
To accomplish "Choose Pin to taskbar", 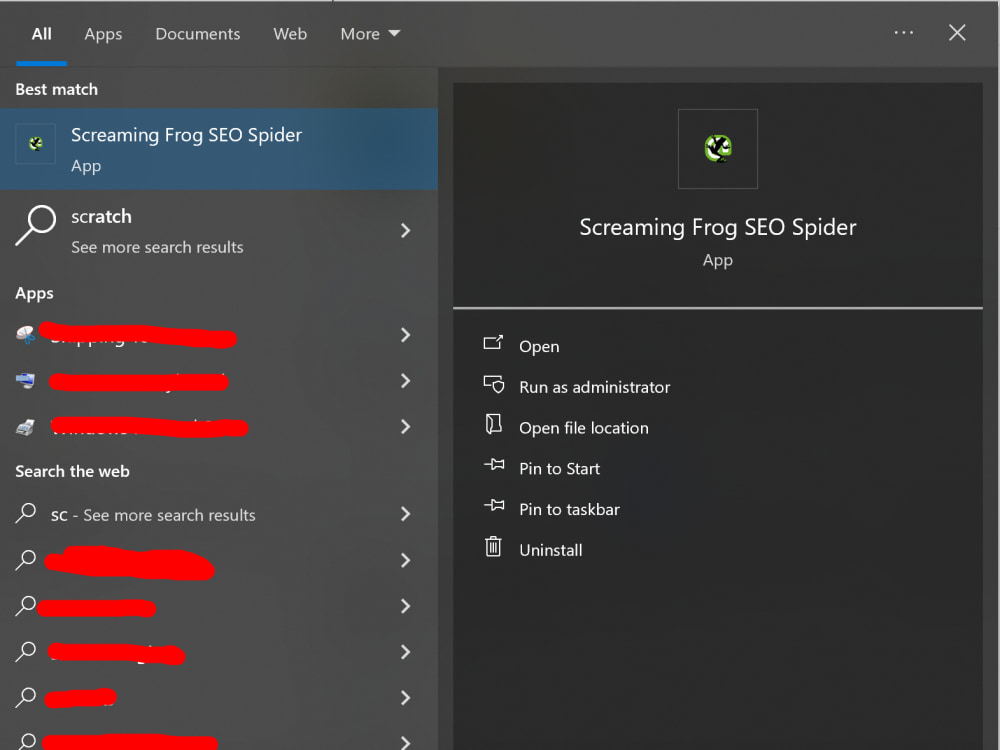I will point(570,510).
